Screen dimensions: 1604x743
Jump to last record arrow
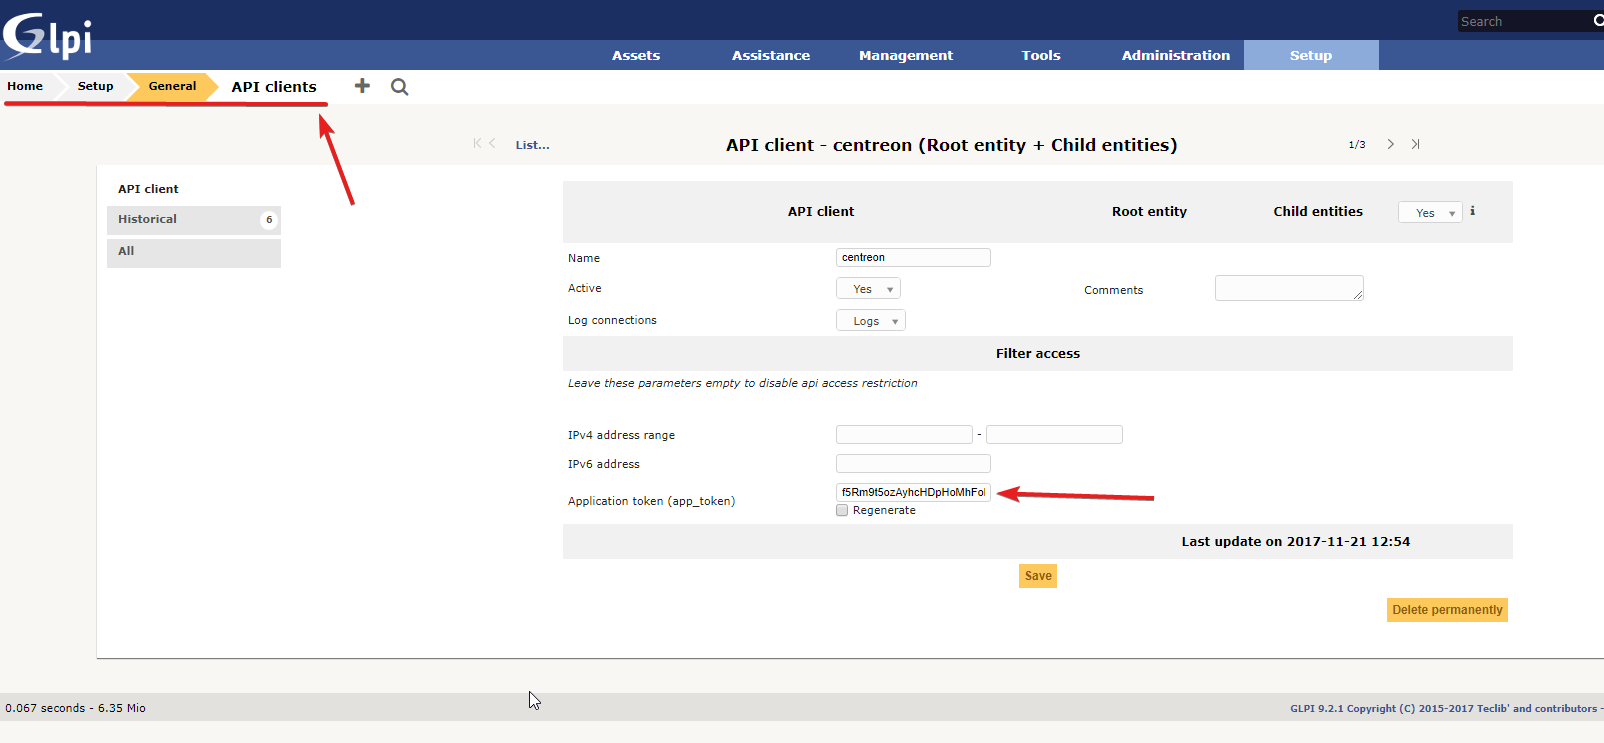point(1415,144)
